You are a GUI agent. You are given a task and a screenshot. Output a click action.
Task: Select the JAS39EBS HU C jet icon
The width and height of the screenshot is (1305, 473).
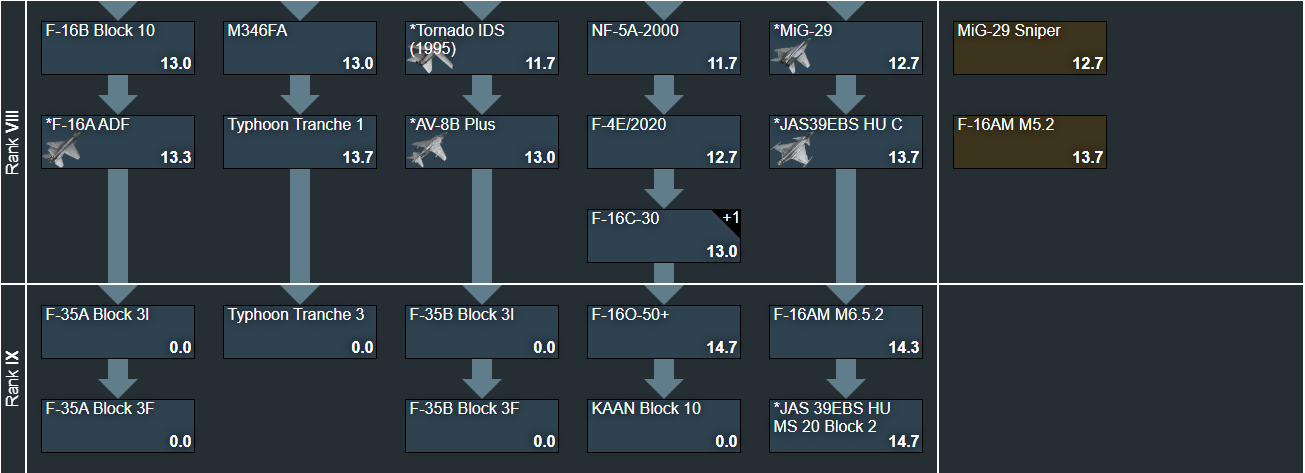[x=794, y=151]
